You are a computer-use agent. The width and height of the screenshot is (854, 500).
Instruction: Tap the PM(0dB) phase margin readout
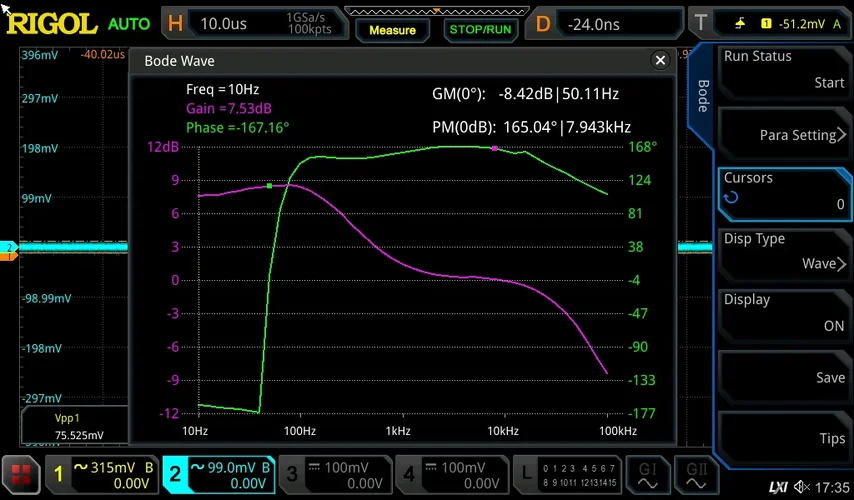(x=531, y=127)
